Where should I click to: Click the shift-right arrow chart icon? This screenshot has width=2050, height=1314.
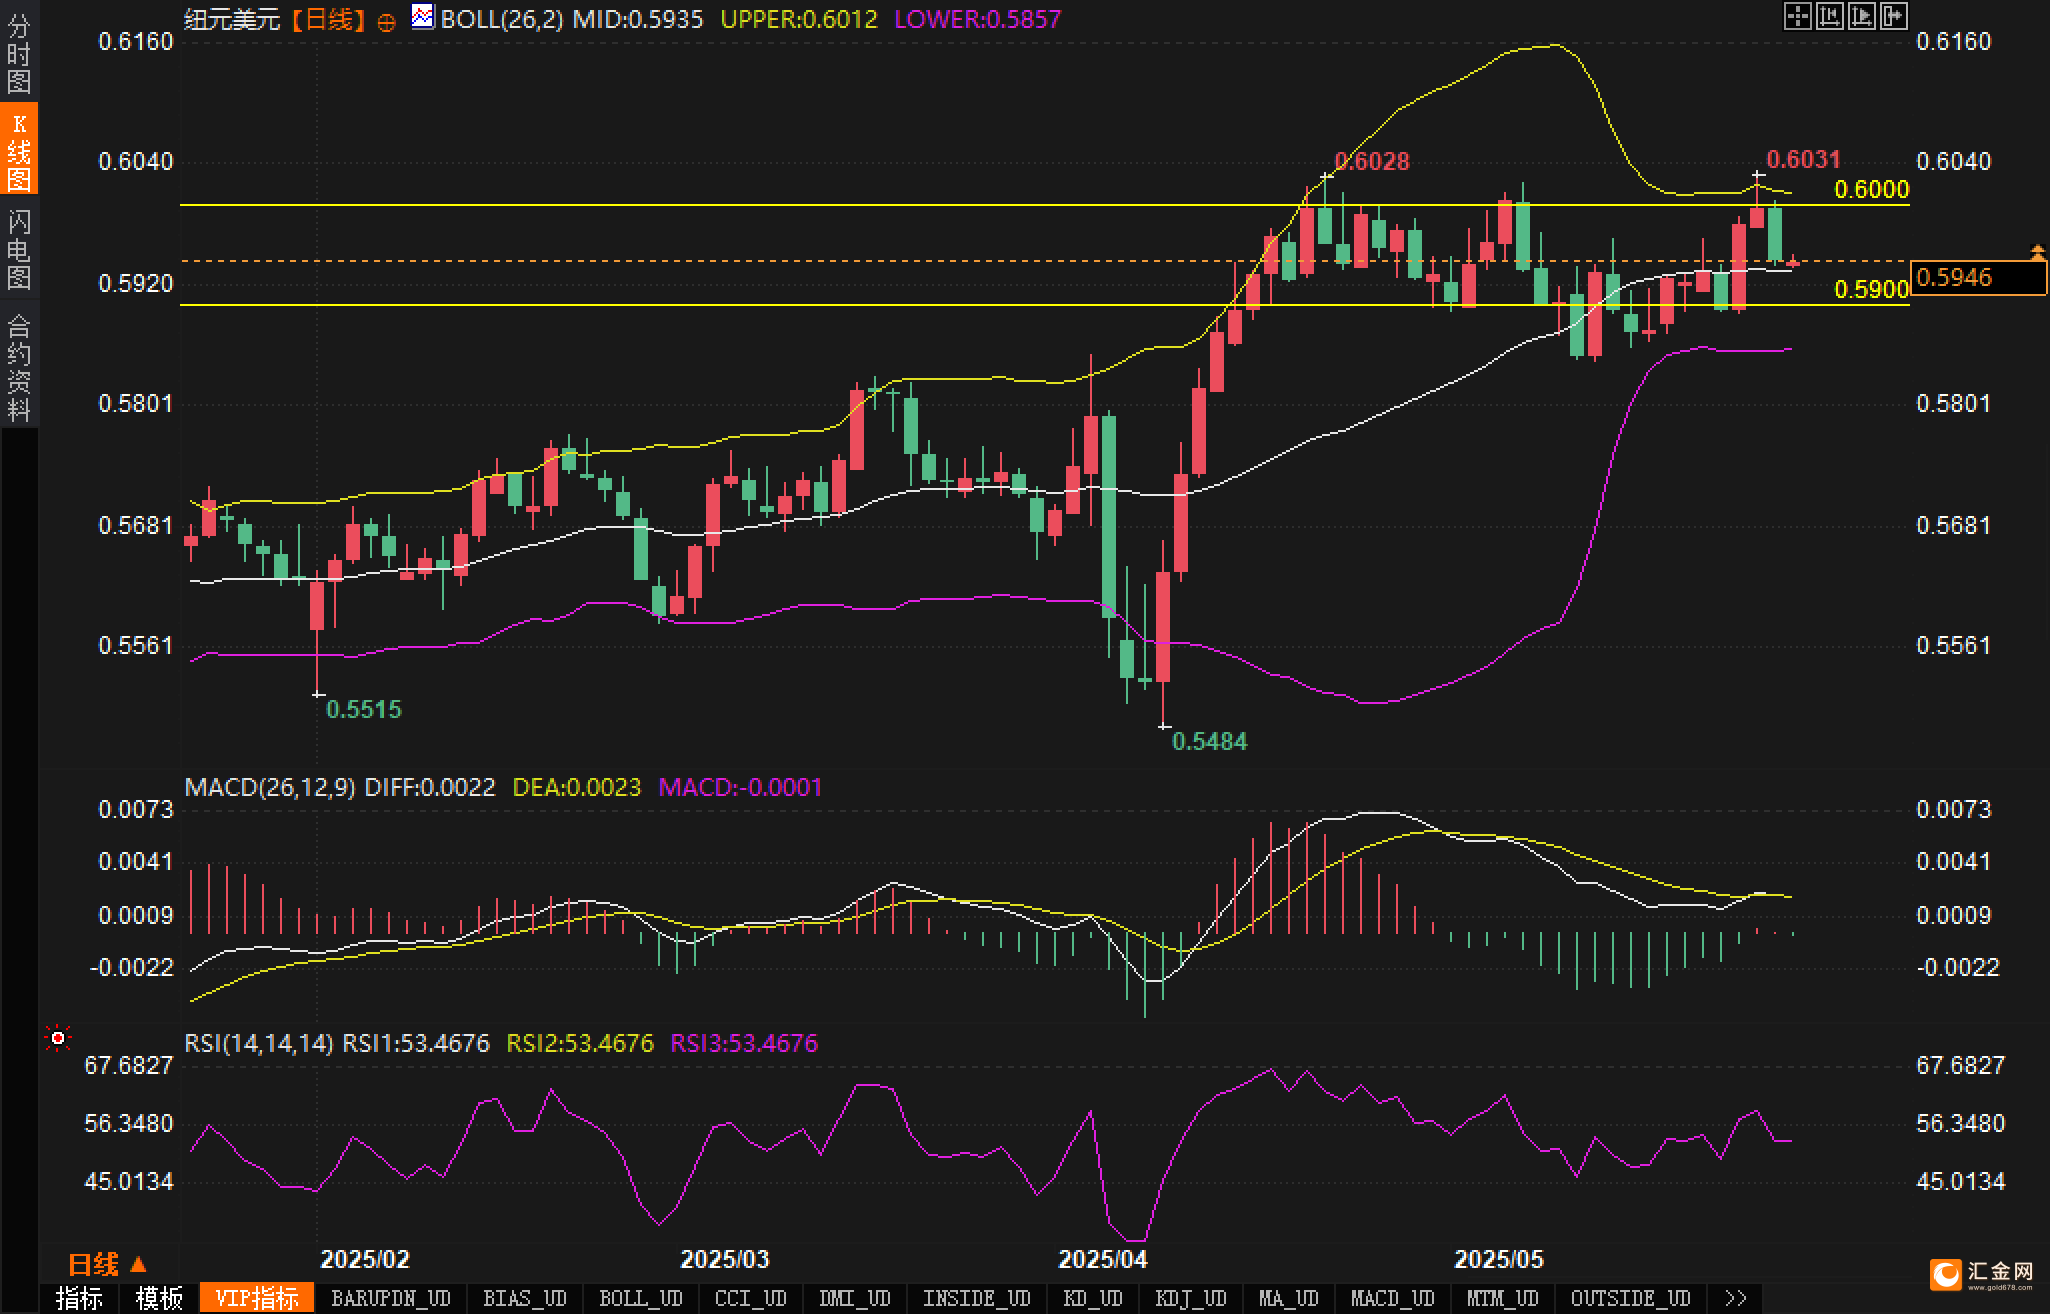1894,16
